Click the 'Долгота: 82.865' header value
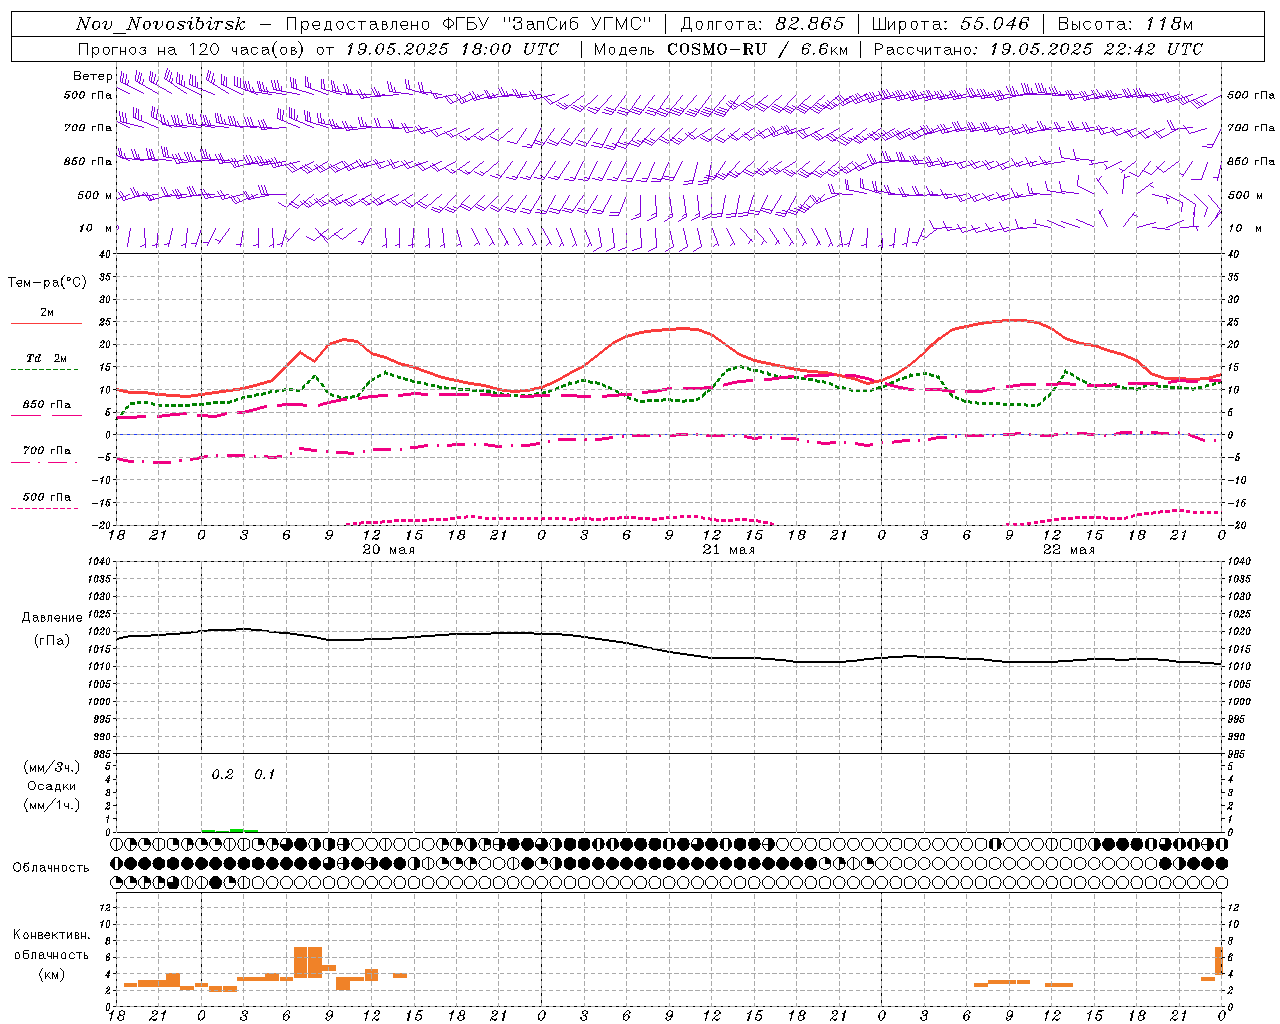Screen dimensions: 1280x1024 click(x=762, y=25)
